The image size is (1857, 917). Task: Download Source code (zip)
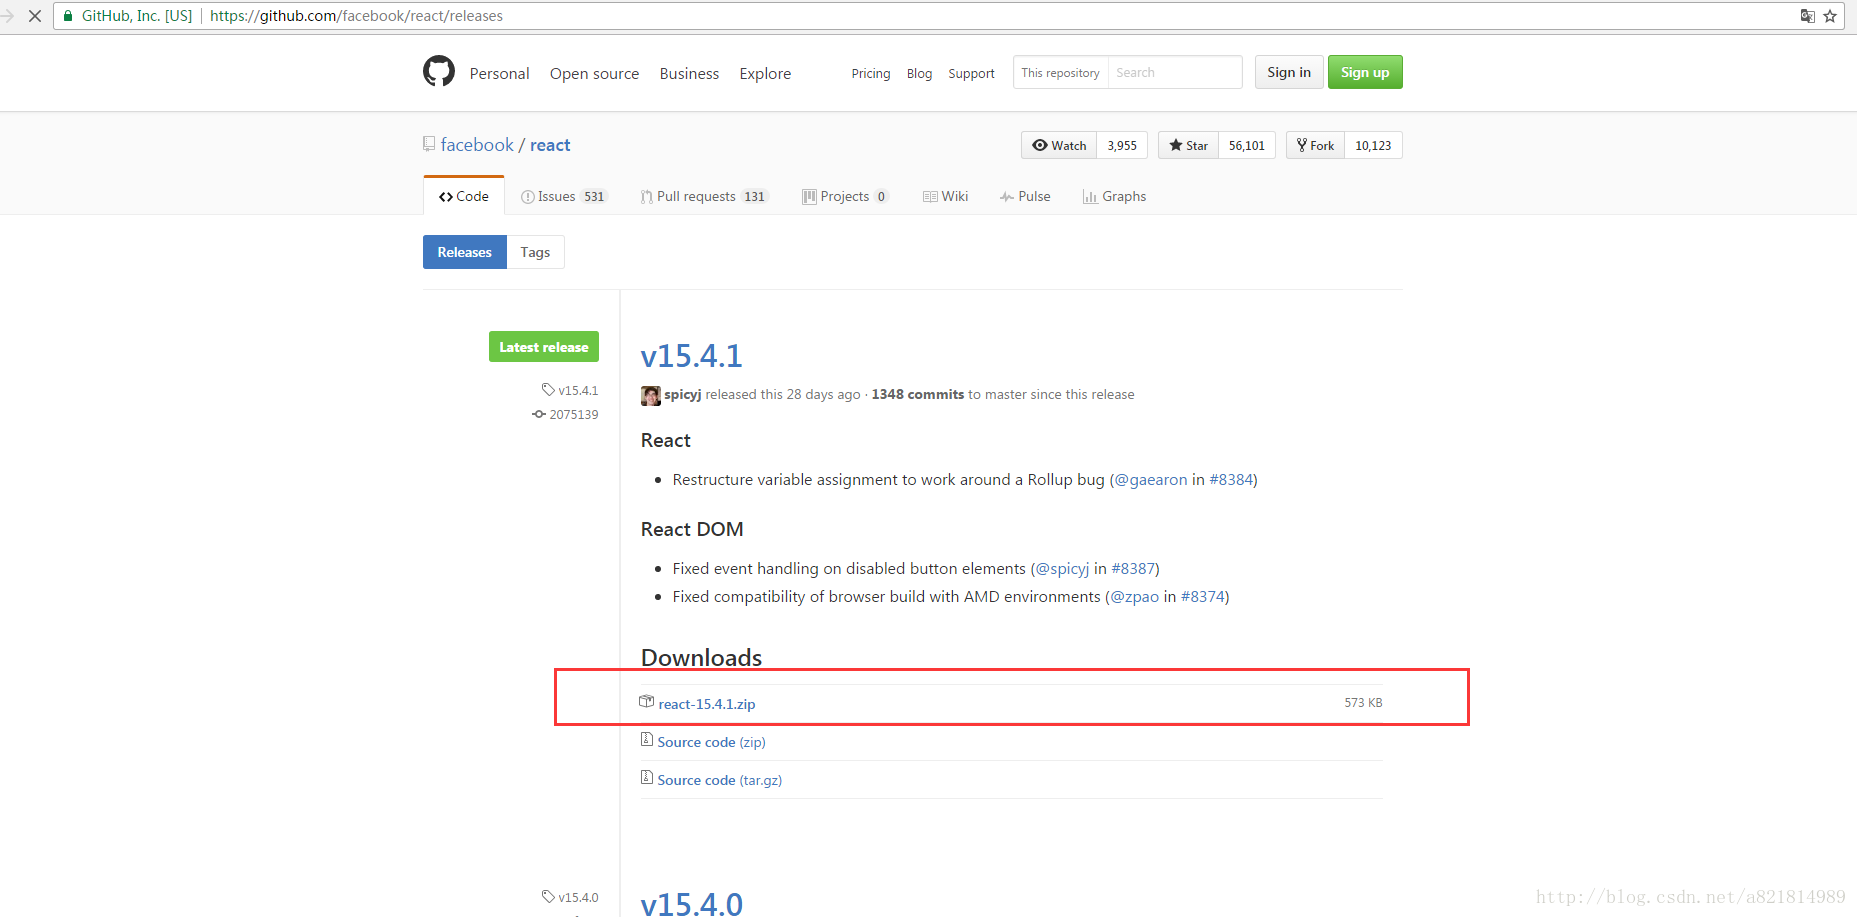click(712, 742)
